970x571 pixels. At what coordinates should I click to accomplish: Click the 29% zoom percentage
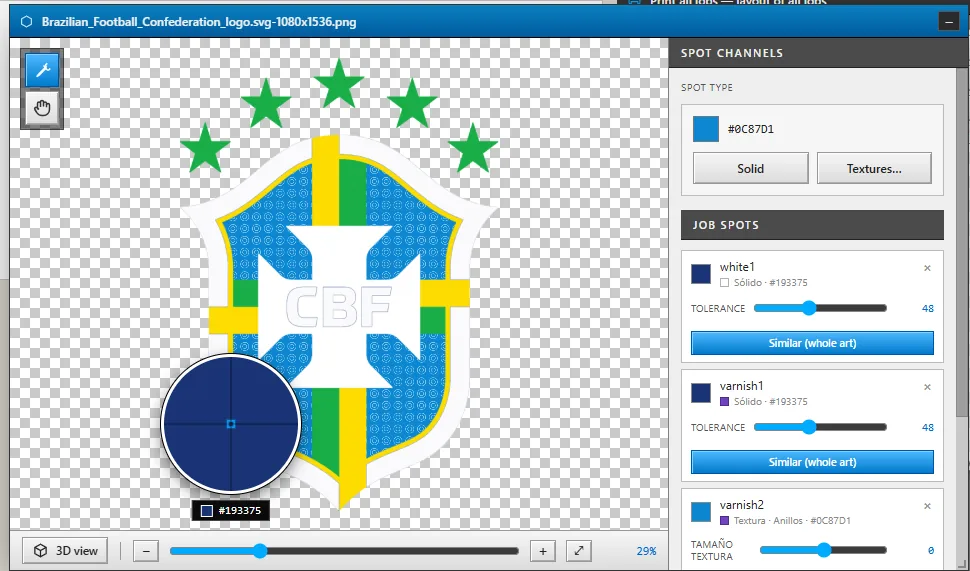click(646, 551)
